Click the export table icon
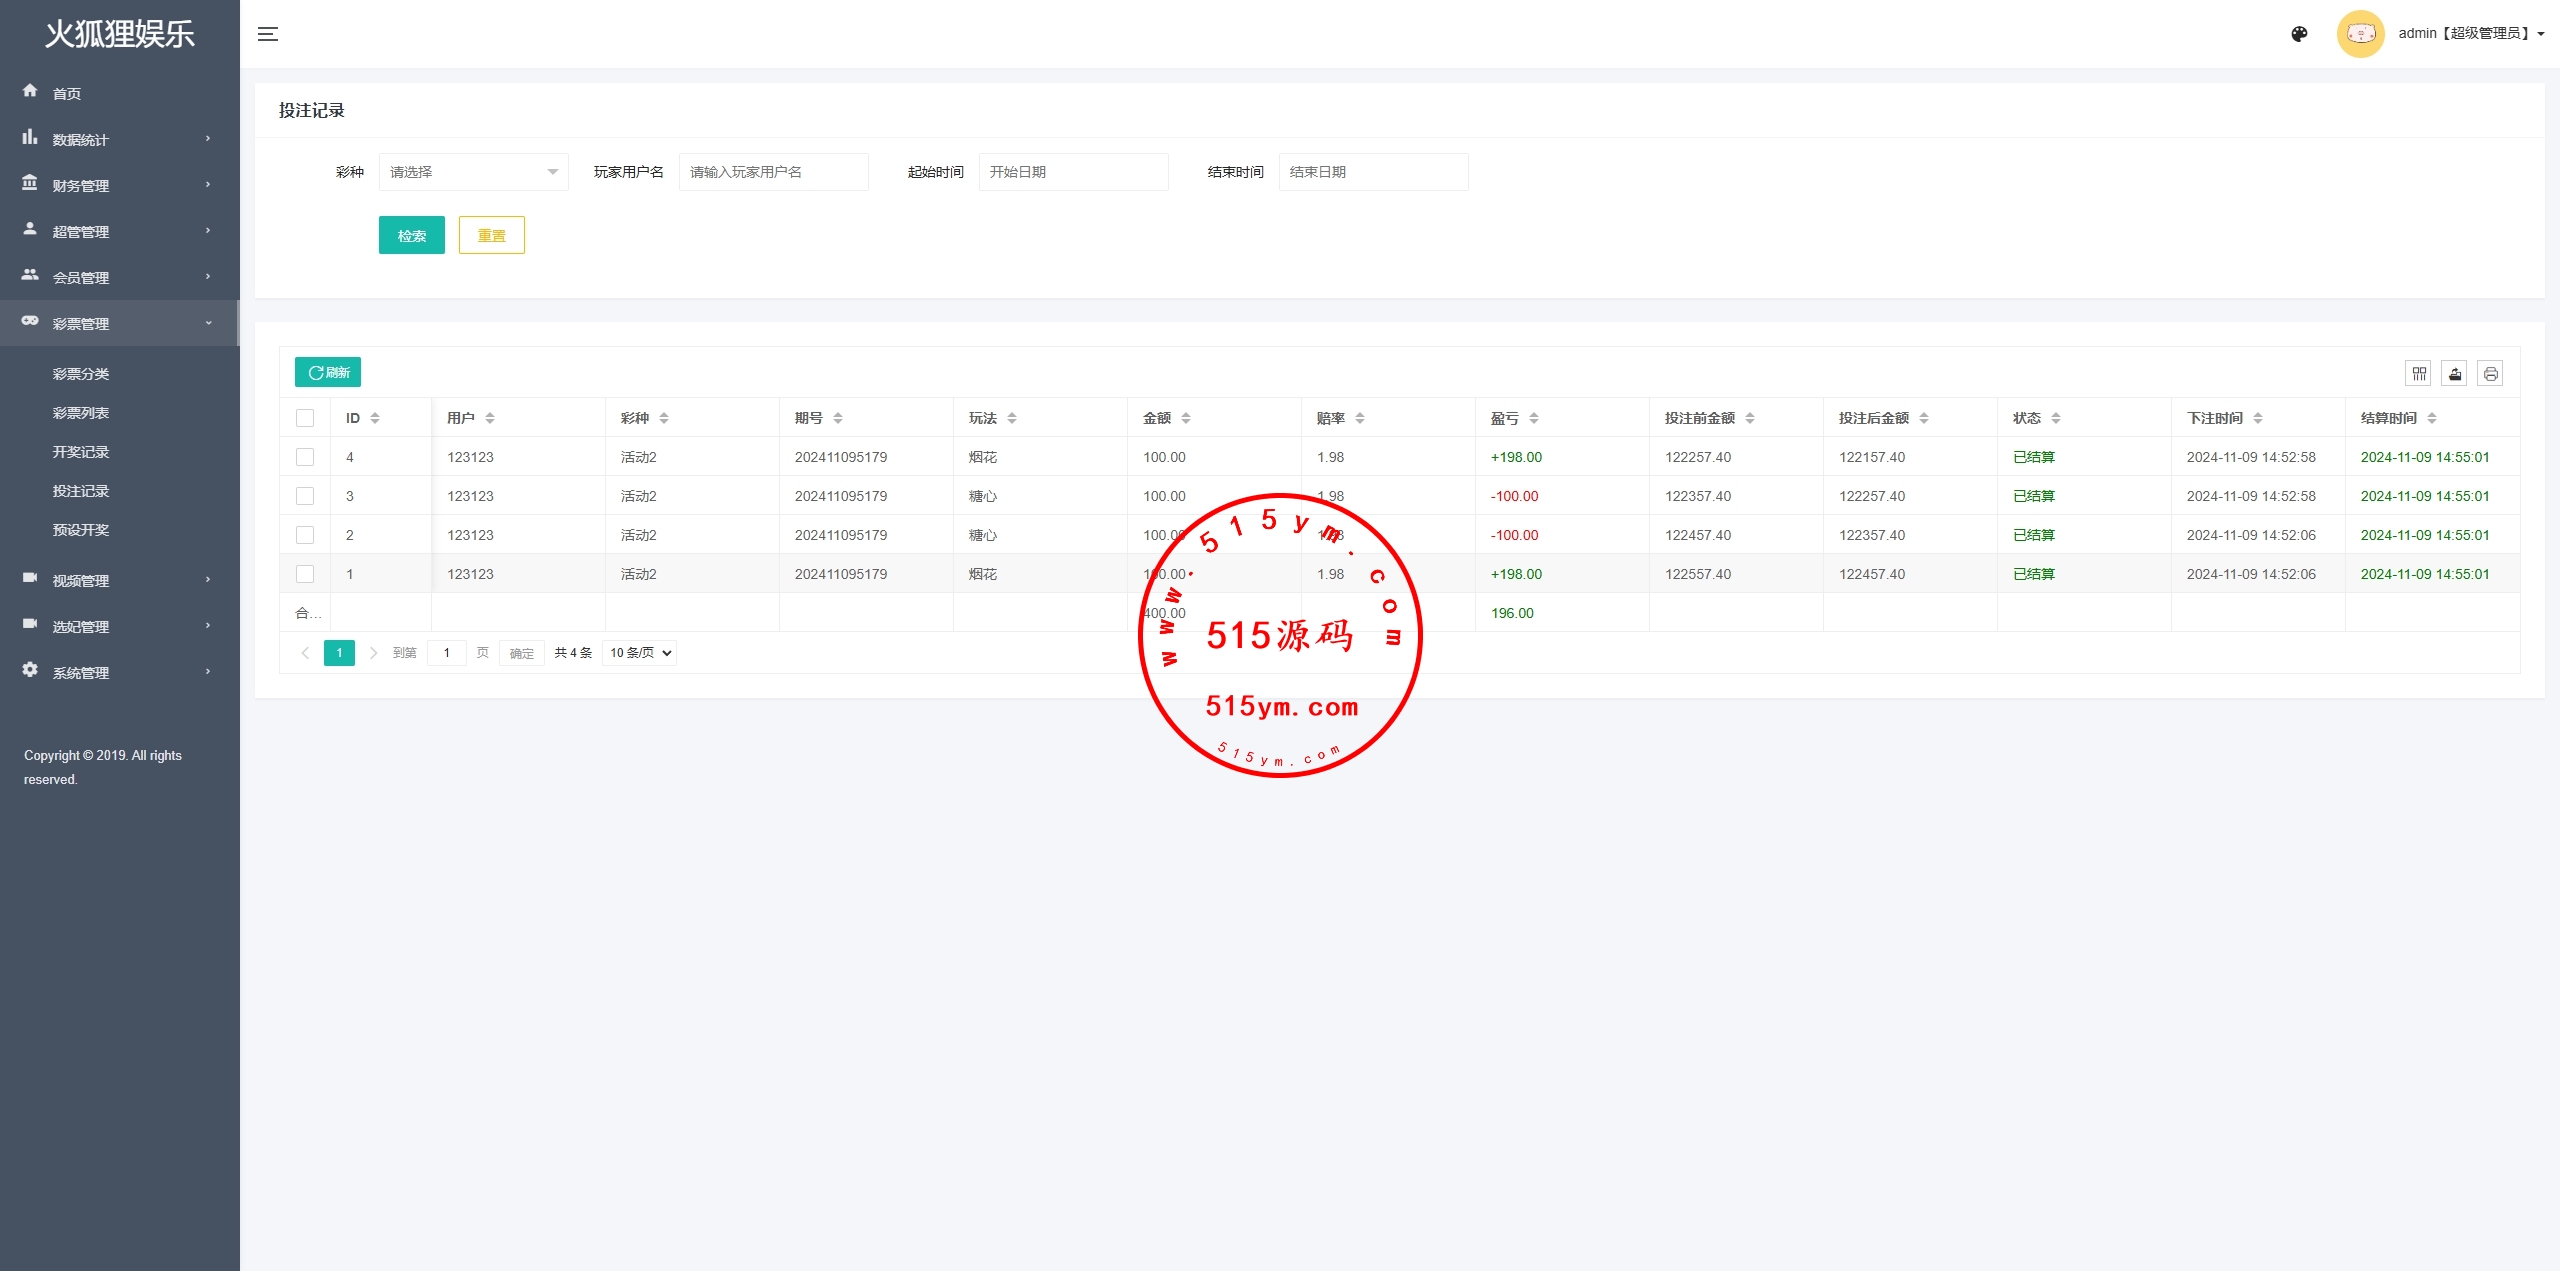 tap(2455, 374)
